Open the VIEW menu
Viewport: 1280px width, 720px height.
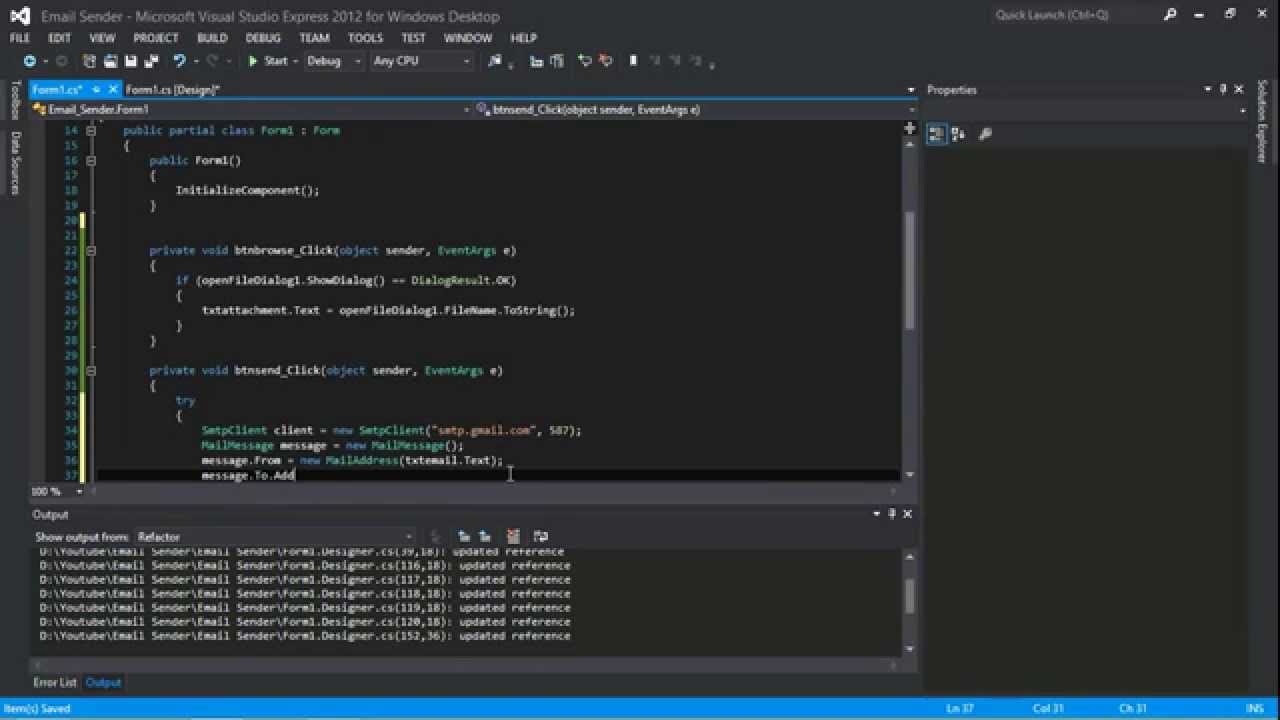[102, 38]
